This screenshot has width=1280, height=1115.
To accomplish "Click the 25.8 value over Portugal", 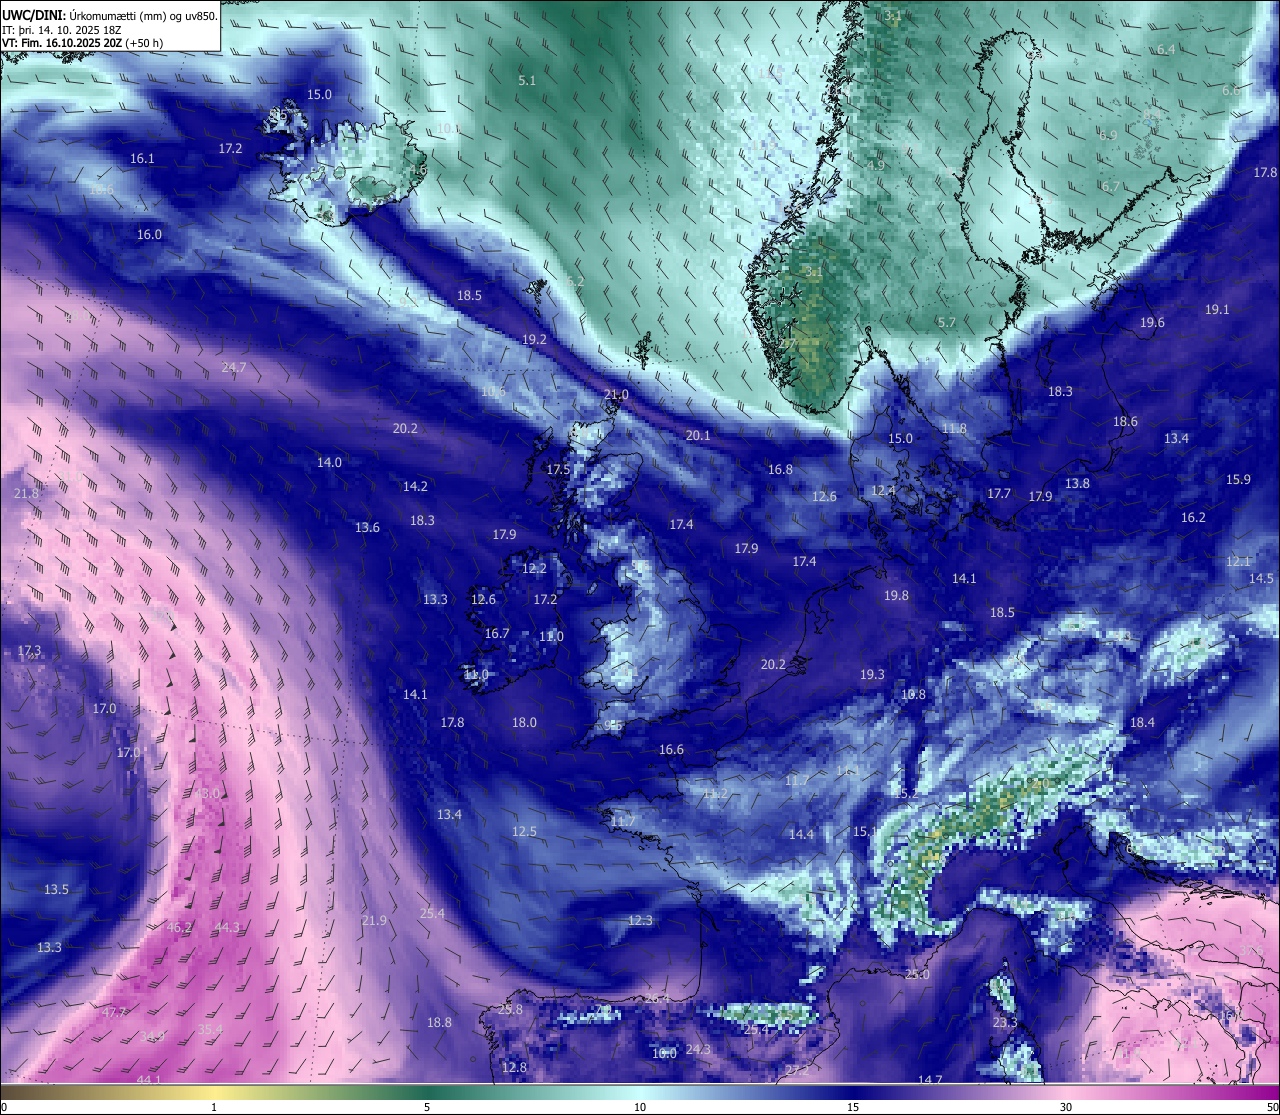I will pyautogui.click(x=510, y=1009).
